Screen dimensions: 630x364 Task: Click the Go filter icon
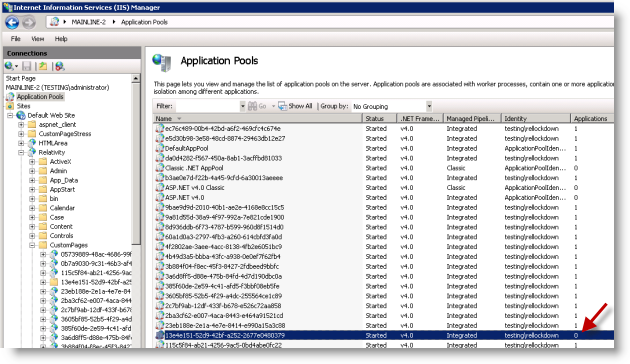[x=253, y=106]
